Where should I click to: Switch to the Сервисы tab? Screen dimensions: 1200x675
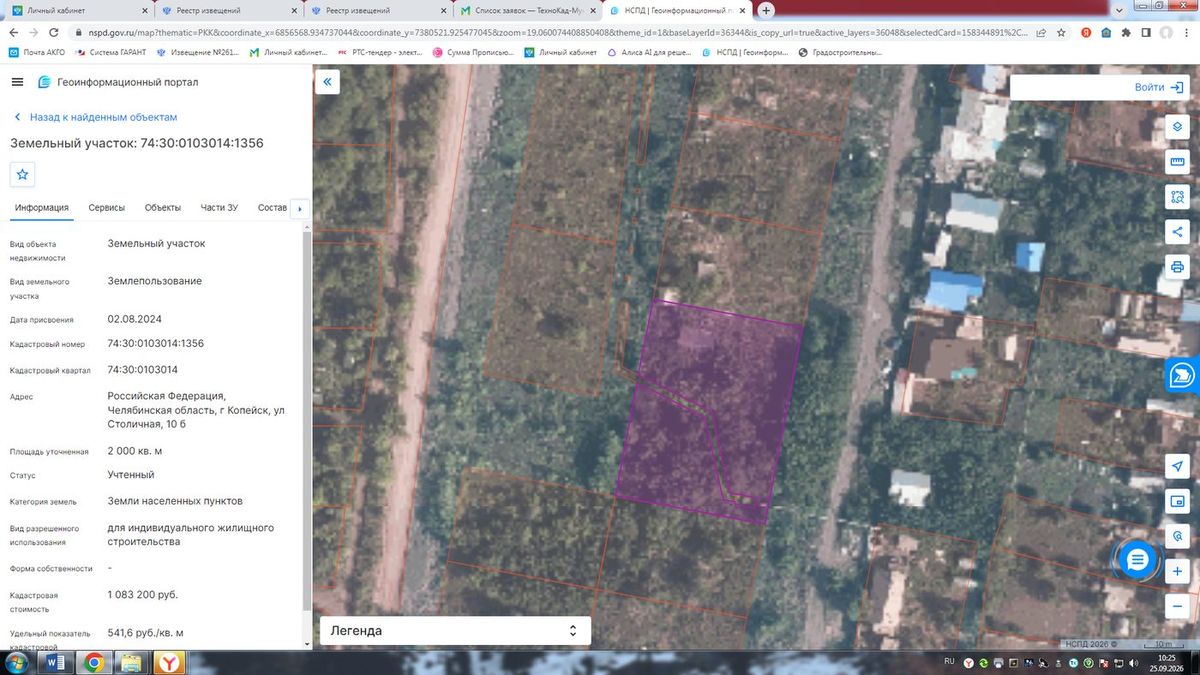point(107,208)
